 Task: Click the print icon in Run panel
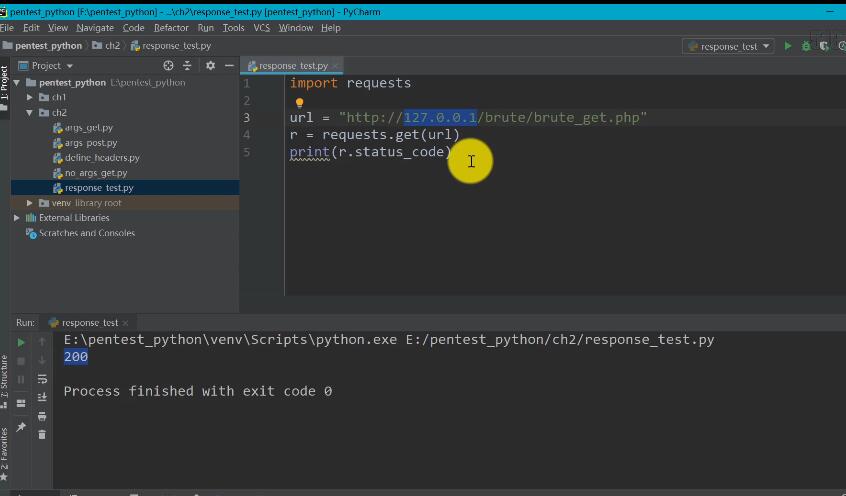click(42, 415)
